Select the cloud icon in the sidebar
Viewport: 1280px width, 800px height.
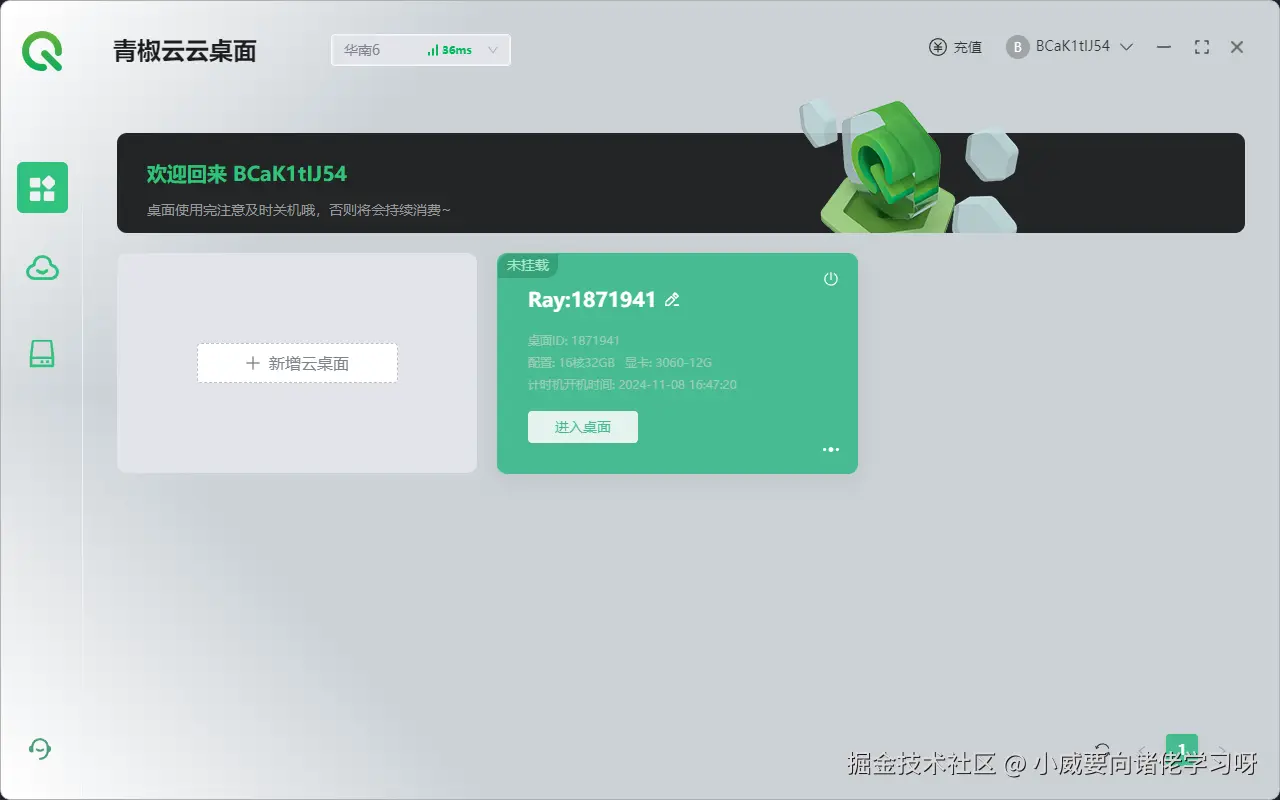pos(41,268)
